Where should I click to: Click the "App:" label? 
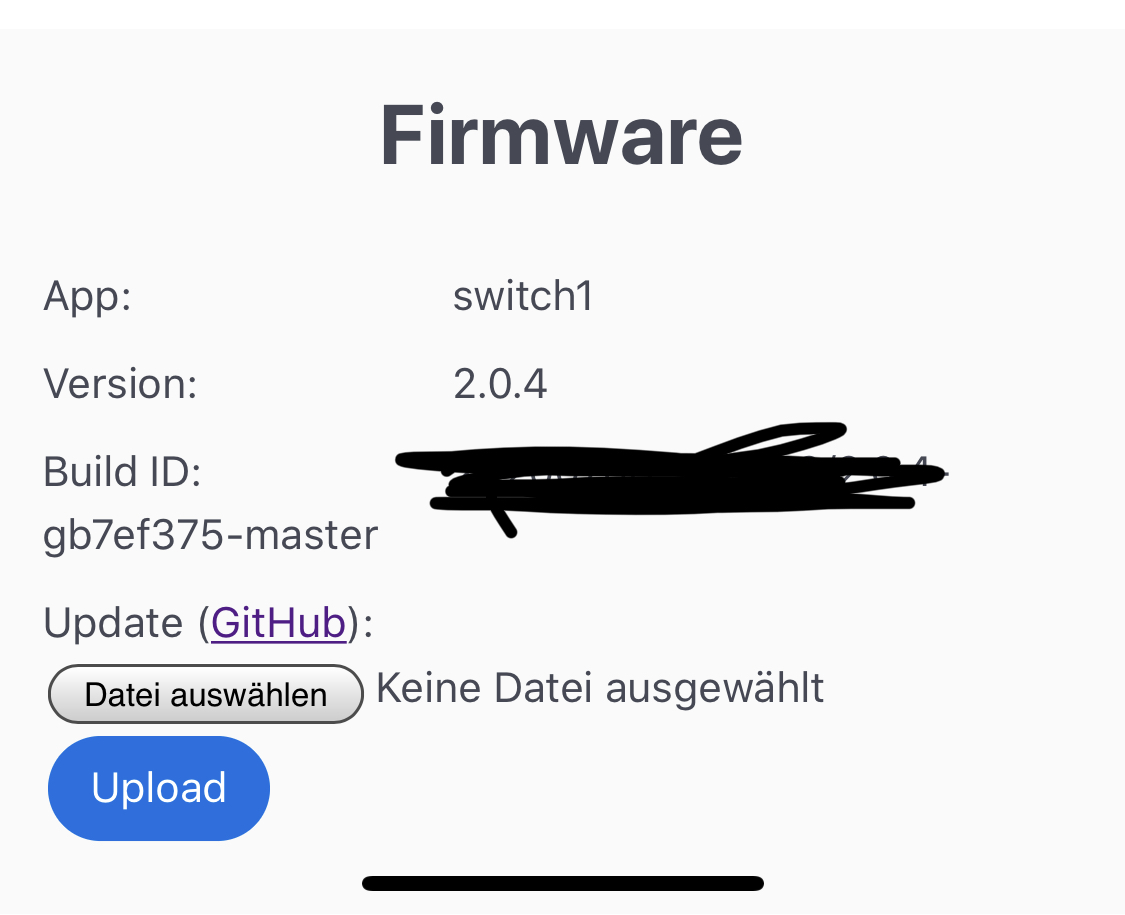click(x=88, y=297)
